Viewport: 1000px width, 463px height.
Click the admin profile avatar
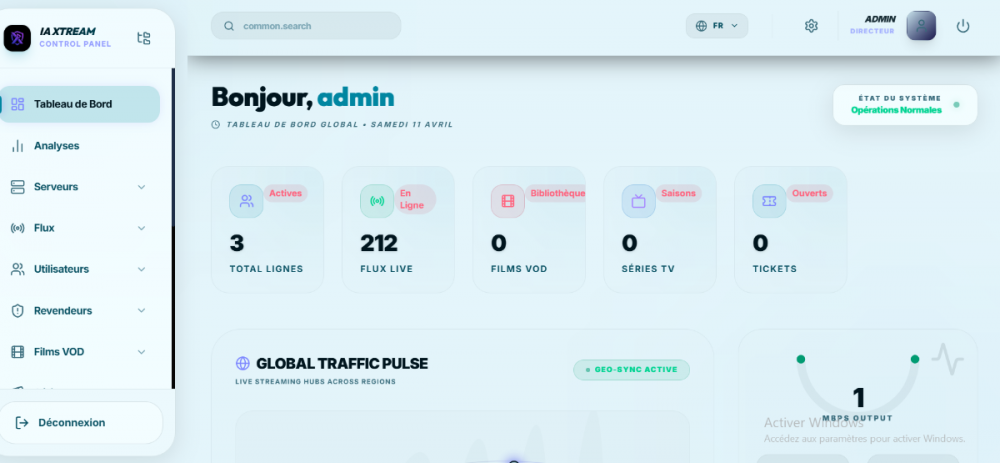920,26
